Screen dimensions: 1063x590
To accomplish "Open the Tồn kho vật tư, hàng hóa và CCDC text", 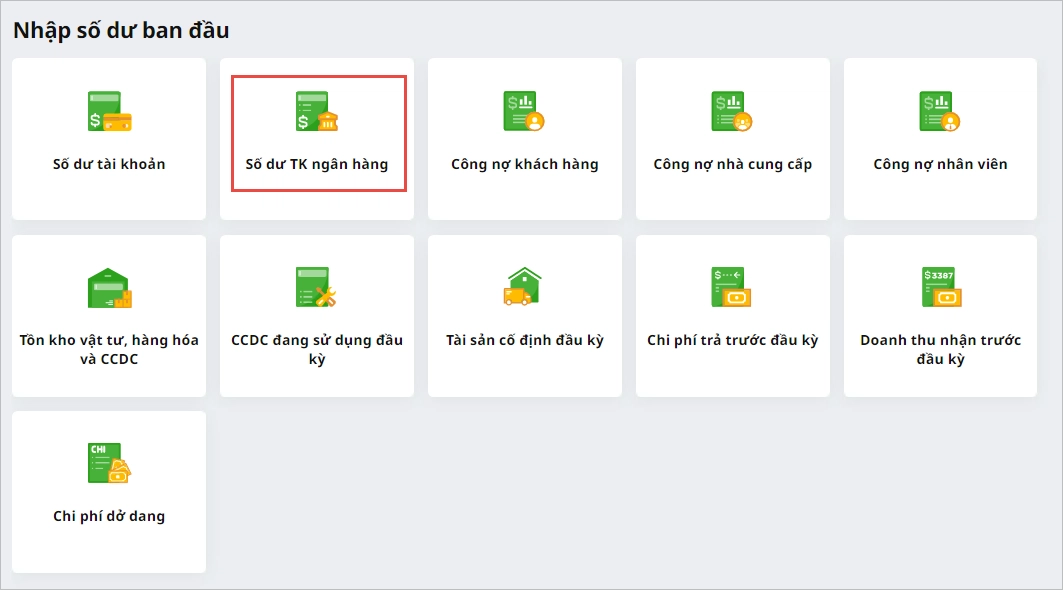I will [109, 349].
